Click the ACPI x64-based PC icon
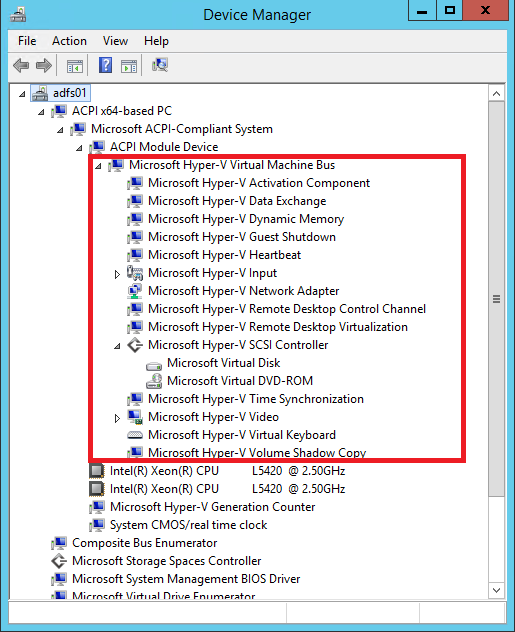 59,111
